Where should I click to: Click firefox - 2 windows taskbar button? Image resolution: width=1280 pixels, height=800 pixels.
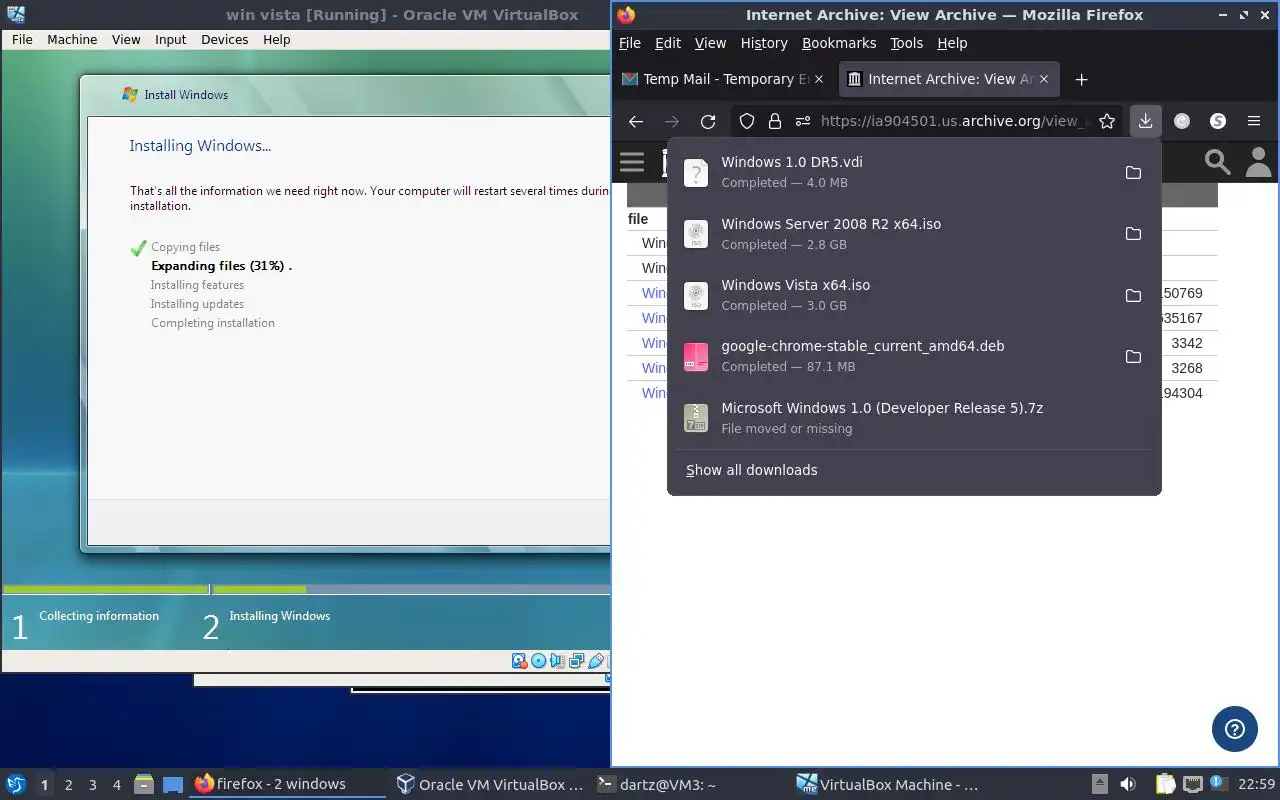[x=288, y=784]
